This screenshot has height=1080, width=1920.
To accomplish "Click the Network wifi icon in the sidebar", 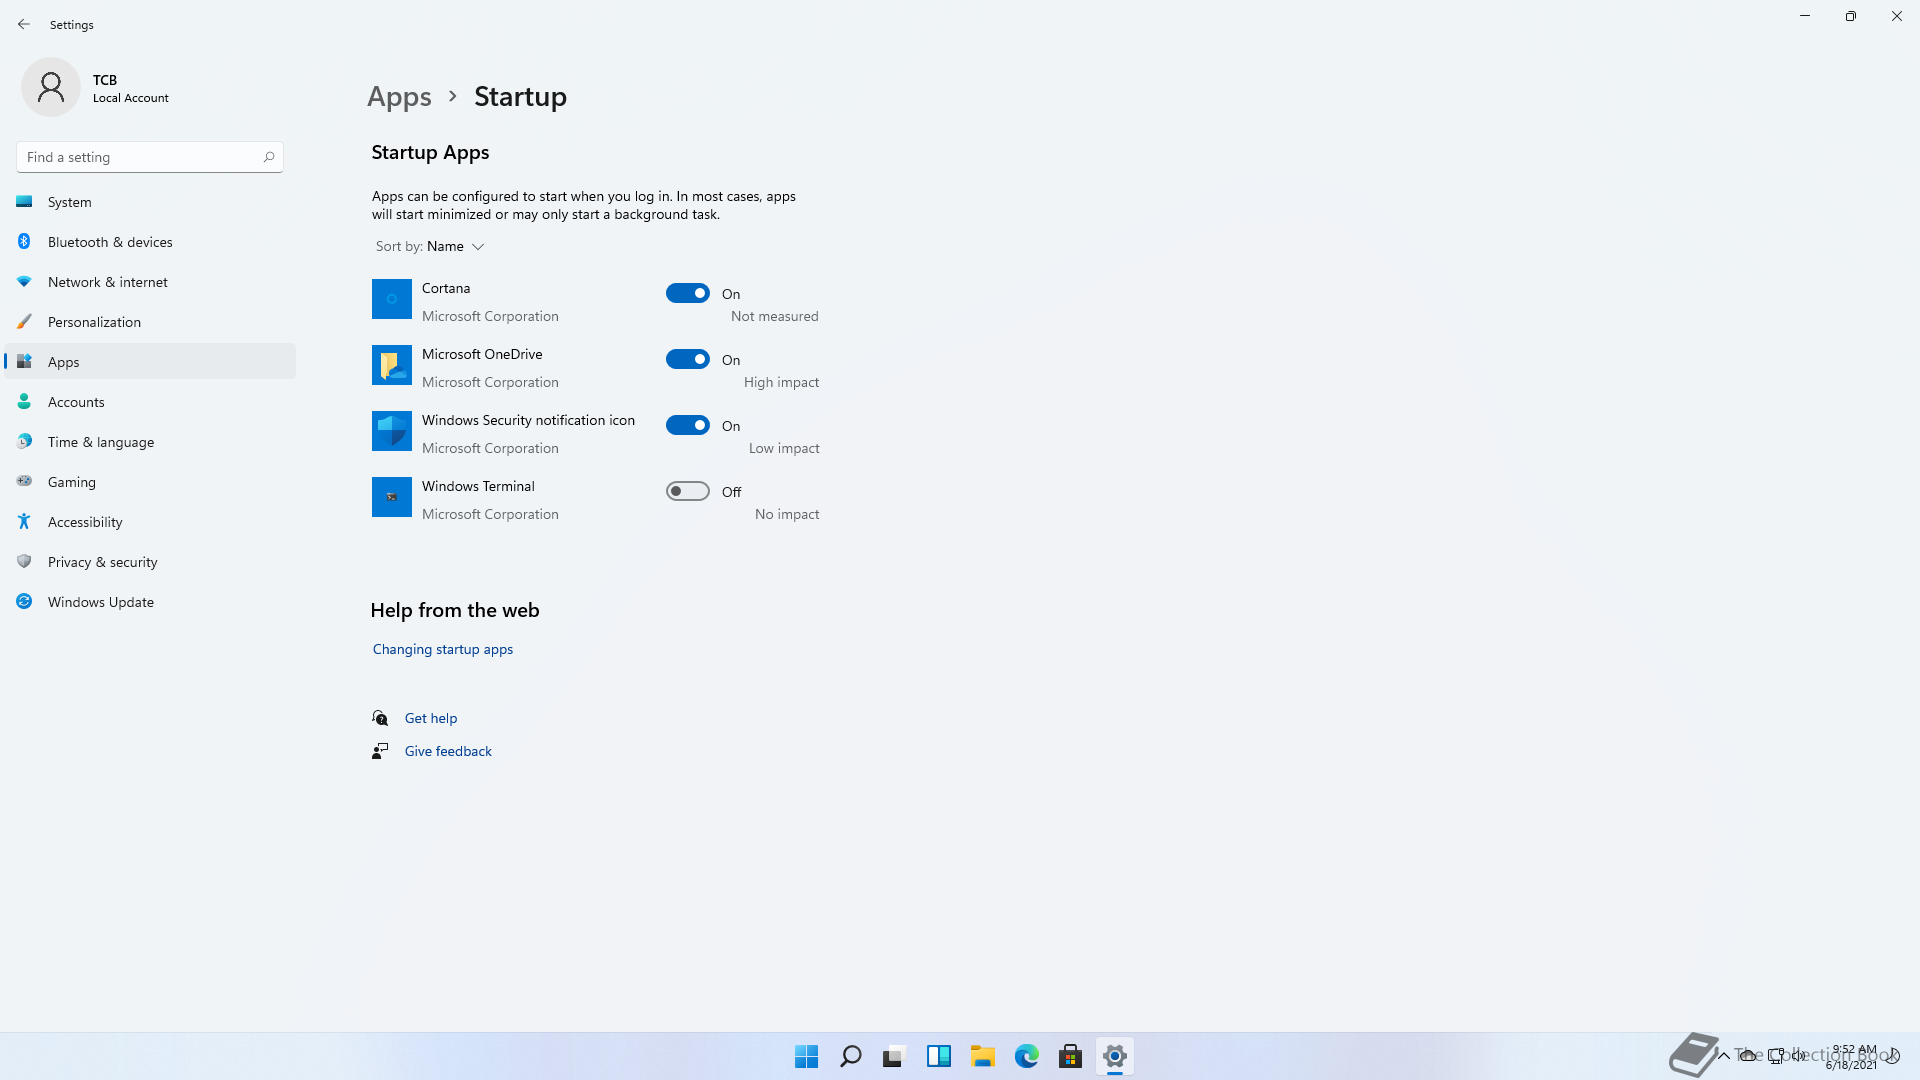I will point(24,282).
